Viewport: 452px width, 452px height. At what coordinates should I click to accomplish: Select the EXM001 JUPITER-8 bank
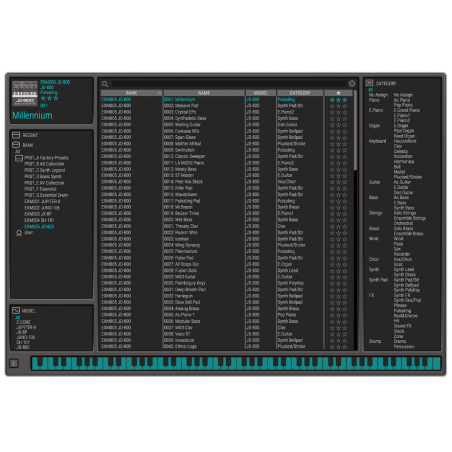coord(42,202)
